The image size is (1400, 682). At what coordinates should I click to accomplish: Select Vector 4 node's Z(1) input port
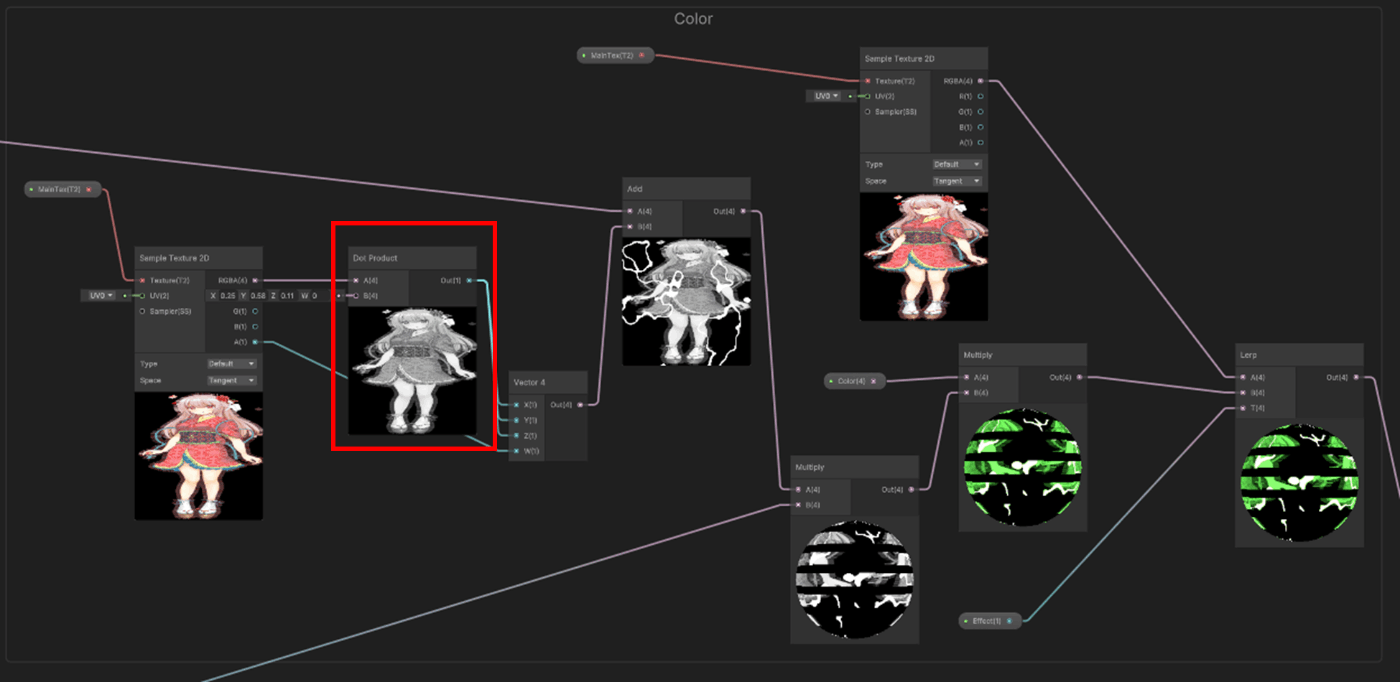516,435
